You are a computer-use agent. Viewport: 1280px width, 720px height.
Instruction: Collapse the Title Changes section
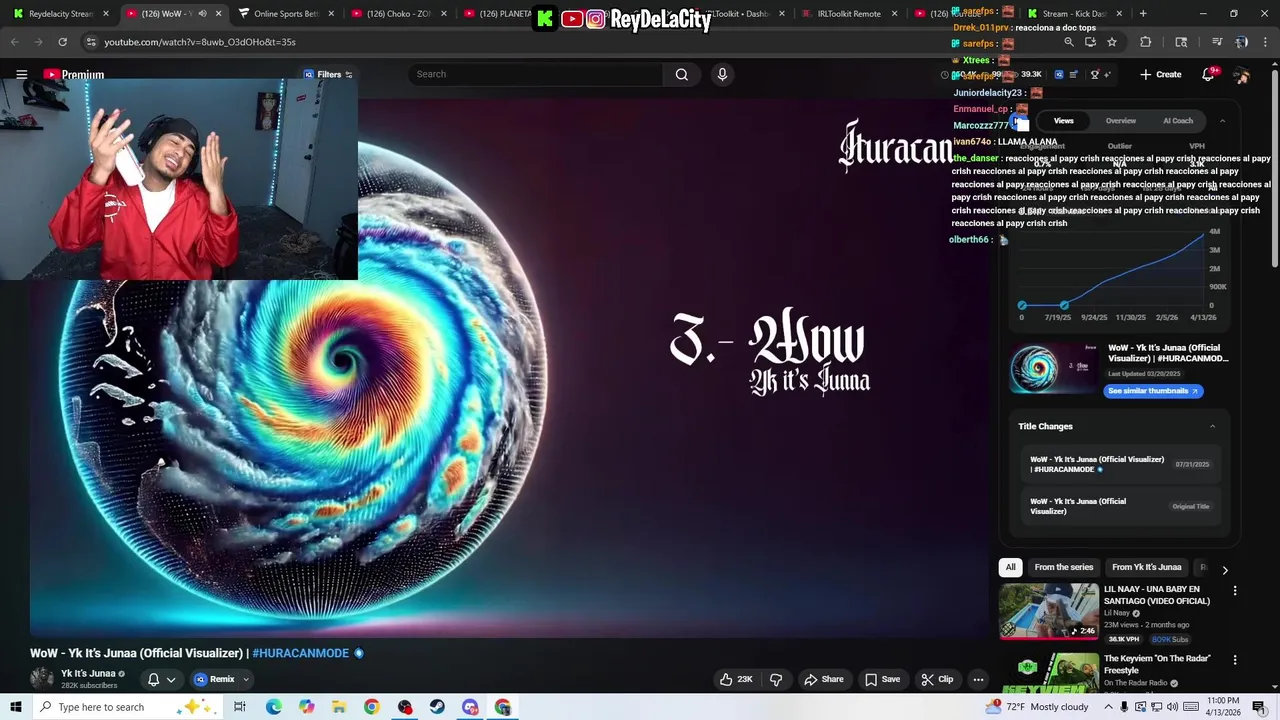(1213, 426)
